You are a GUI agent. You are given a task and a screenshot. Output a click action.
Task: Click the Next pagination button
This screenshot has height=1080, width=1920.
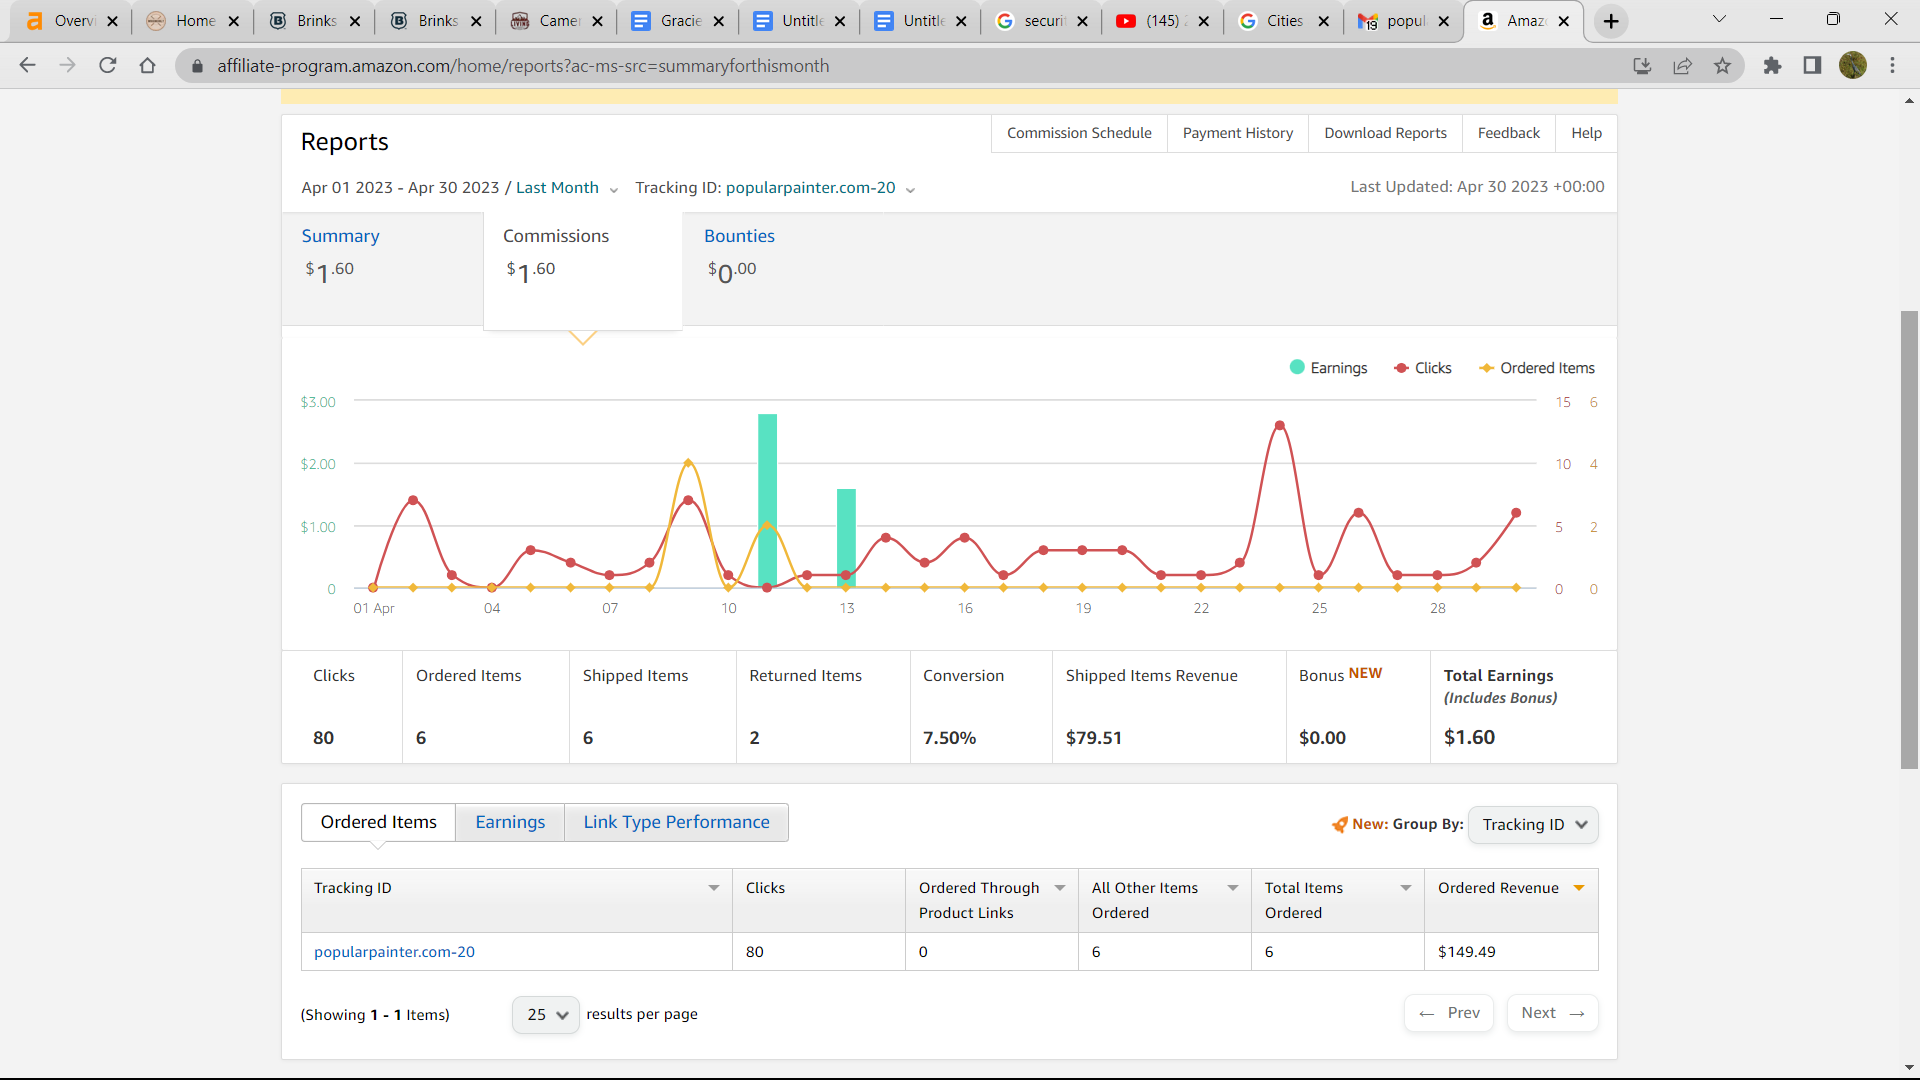tap(1552, 1013)
